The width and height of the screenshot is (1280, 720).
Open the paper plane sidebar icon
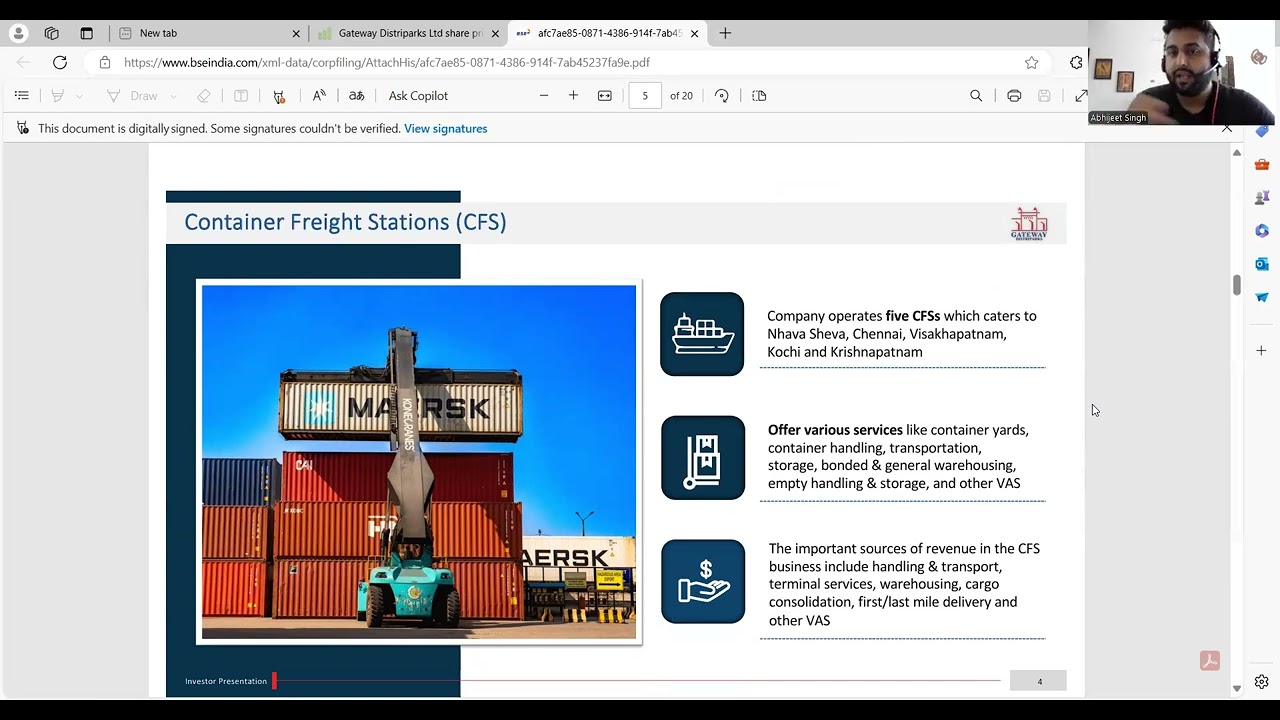pyautogui.click(x=1262, y=297)
